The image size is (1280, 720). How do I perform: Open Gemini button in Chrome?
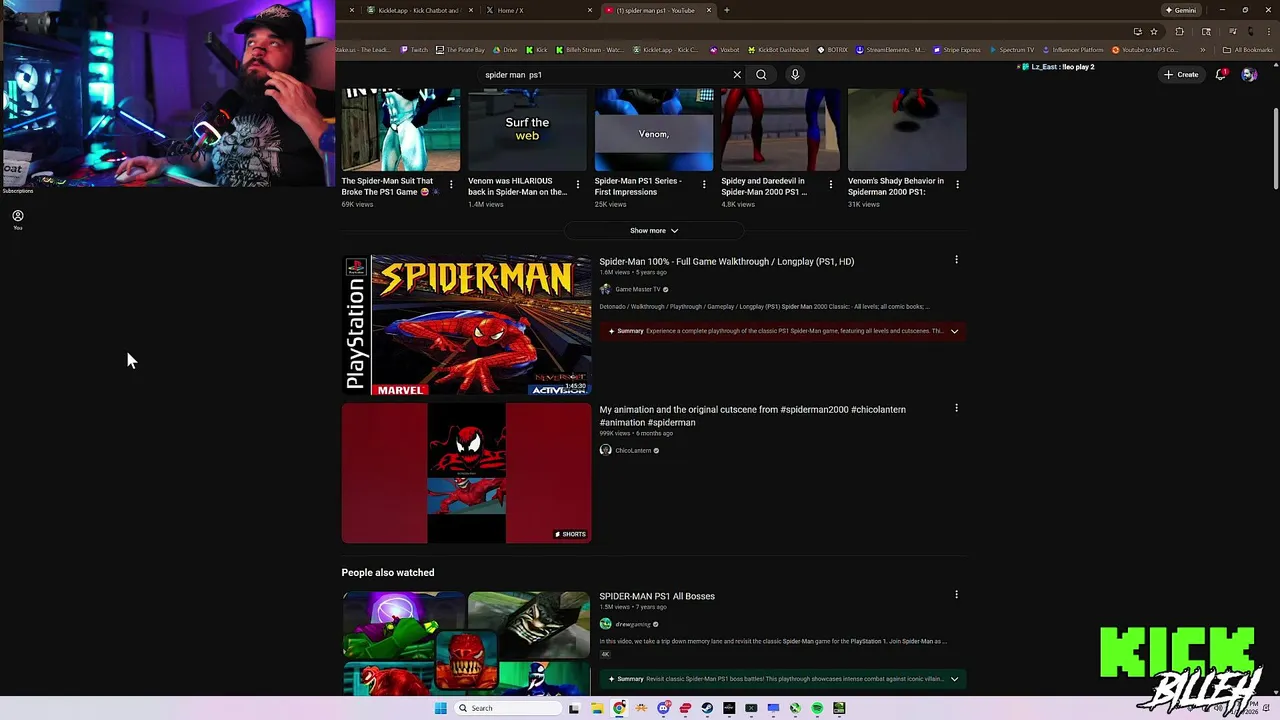(x=1181, y=10)
